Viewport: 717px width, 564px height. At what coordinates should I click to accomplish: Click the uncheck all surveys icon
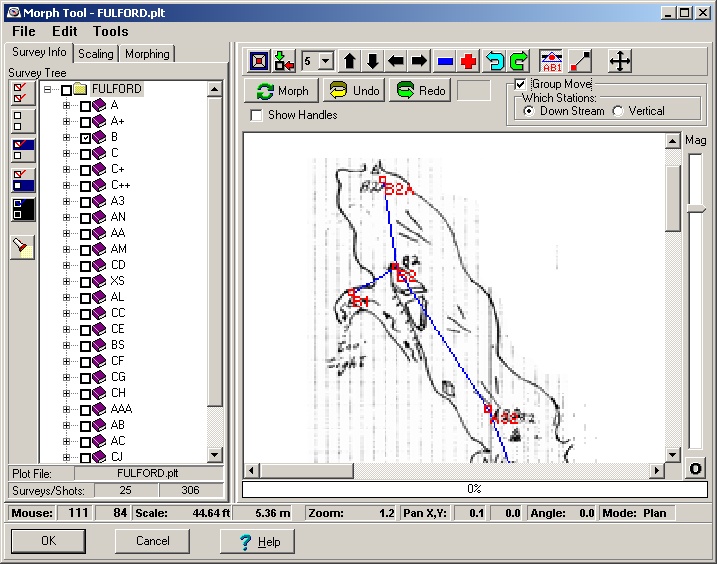[22, 121]
